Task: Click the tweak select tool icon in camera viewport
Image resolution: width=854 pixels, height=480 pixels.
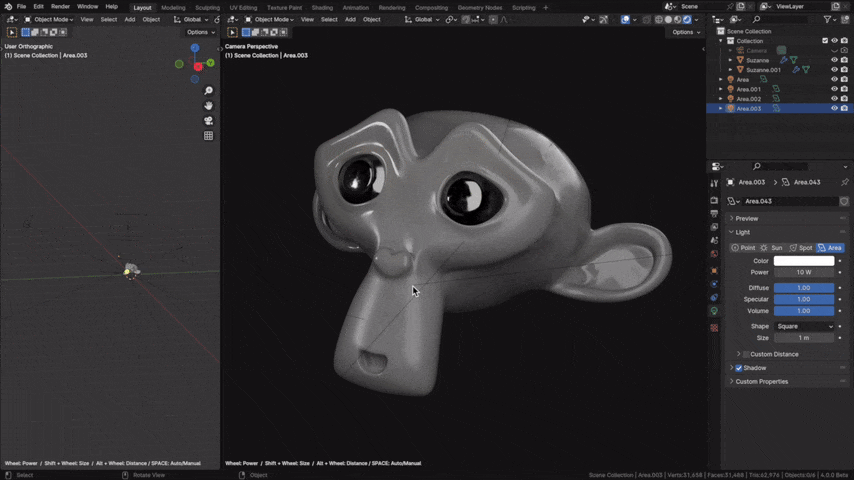Action: point(233,32)
